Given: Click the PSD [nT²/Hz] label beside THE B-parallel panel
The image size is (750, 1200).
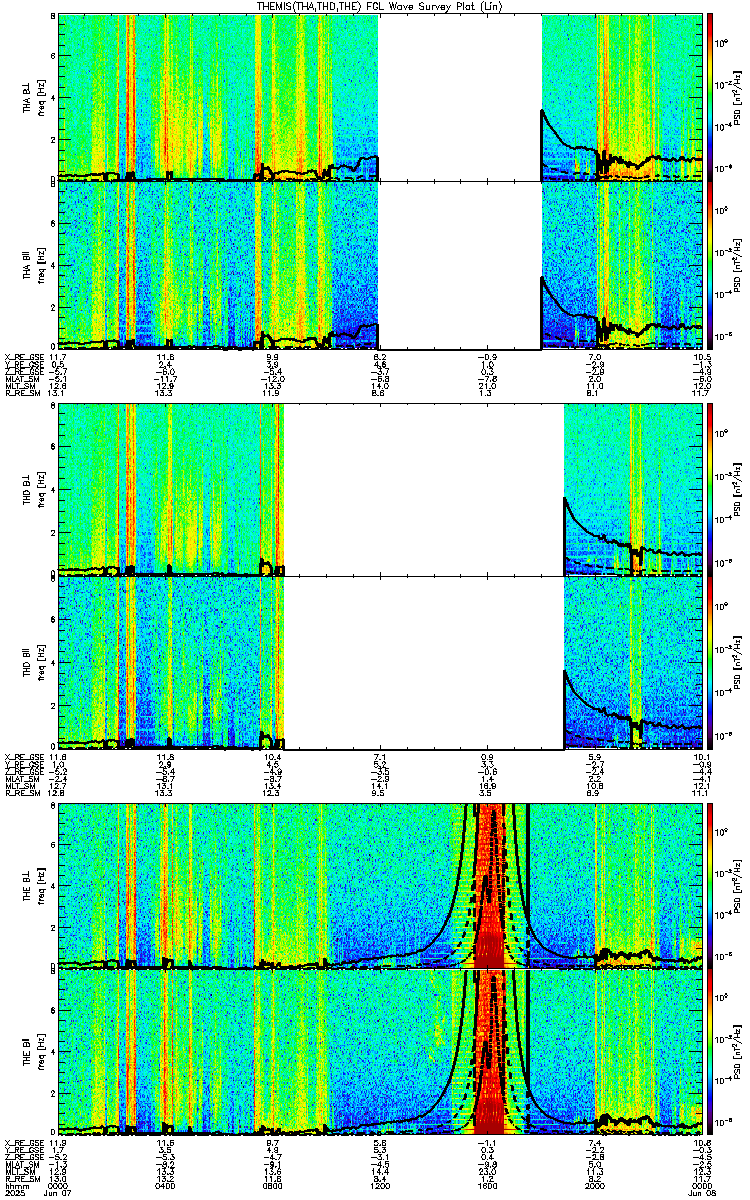Looking at the screenshot, I should pyautogui.click(x=738, y=1051).
